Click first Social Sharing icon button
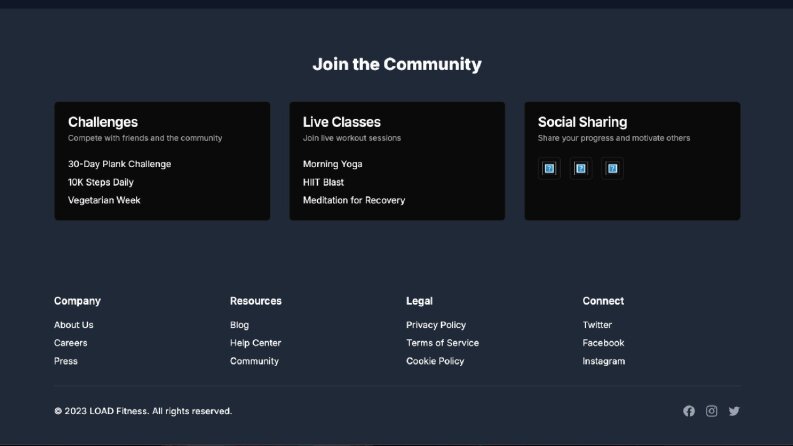793x446 pixels. [549, 168]
